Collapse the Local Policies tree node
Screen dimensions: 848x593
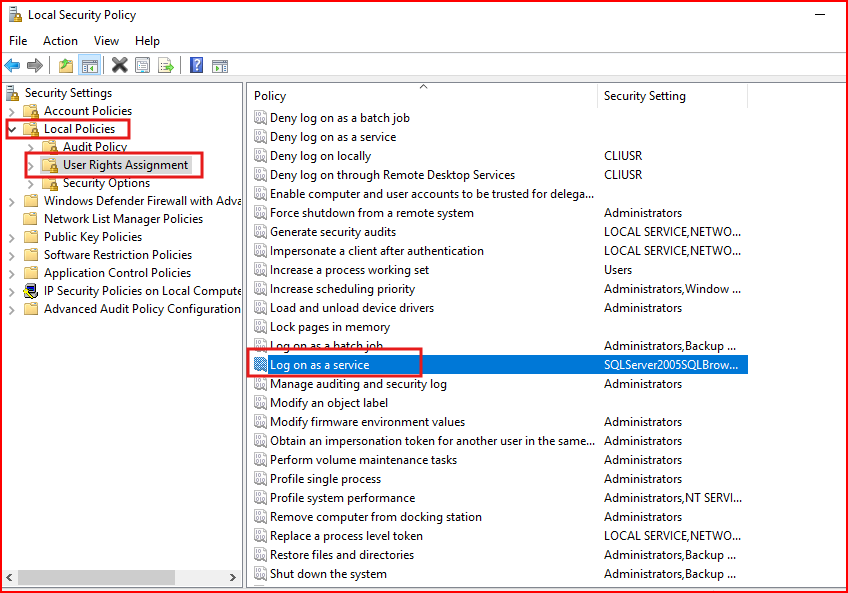pyautogui.click(x=12, y=129)
